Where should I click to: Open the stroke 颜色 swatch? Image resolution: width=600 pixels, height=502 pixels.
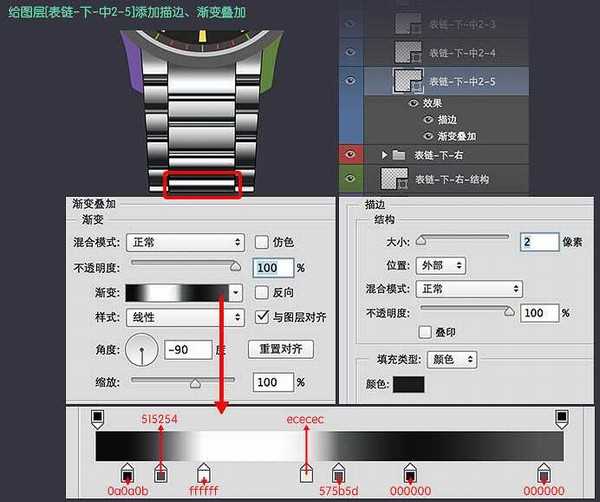coord(409,385)
